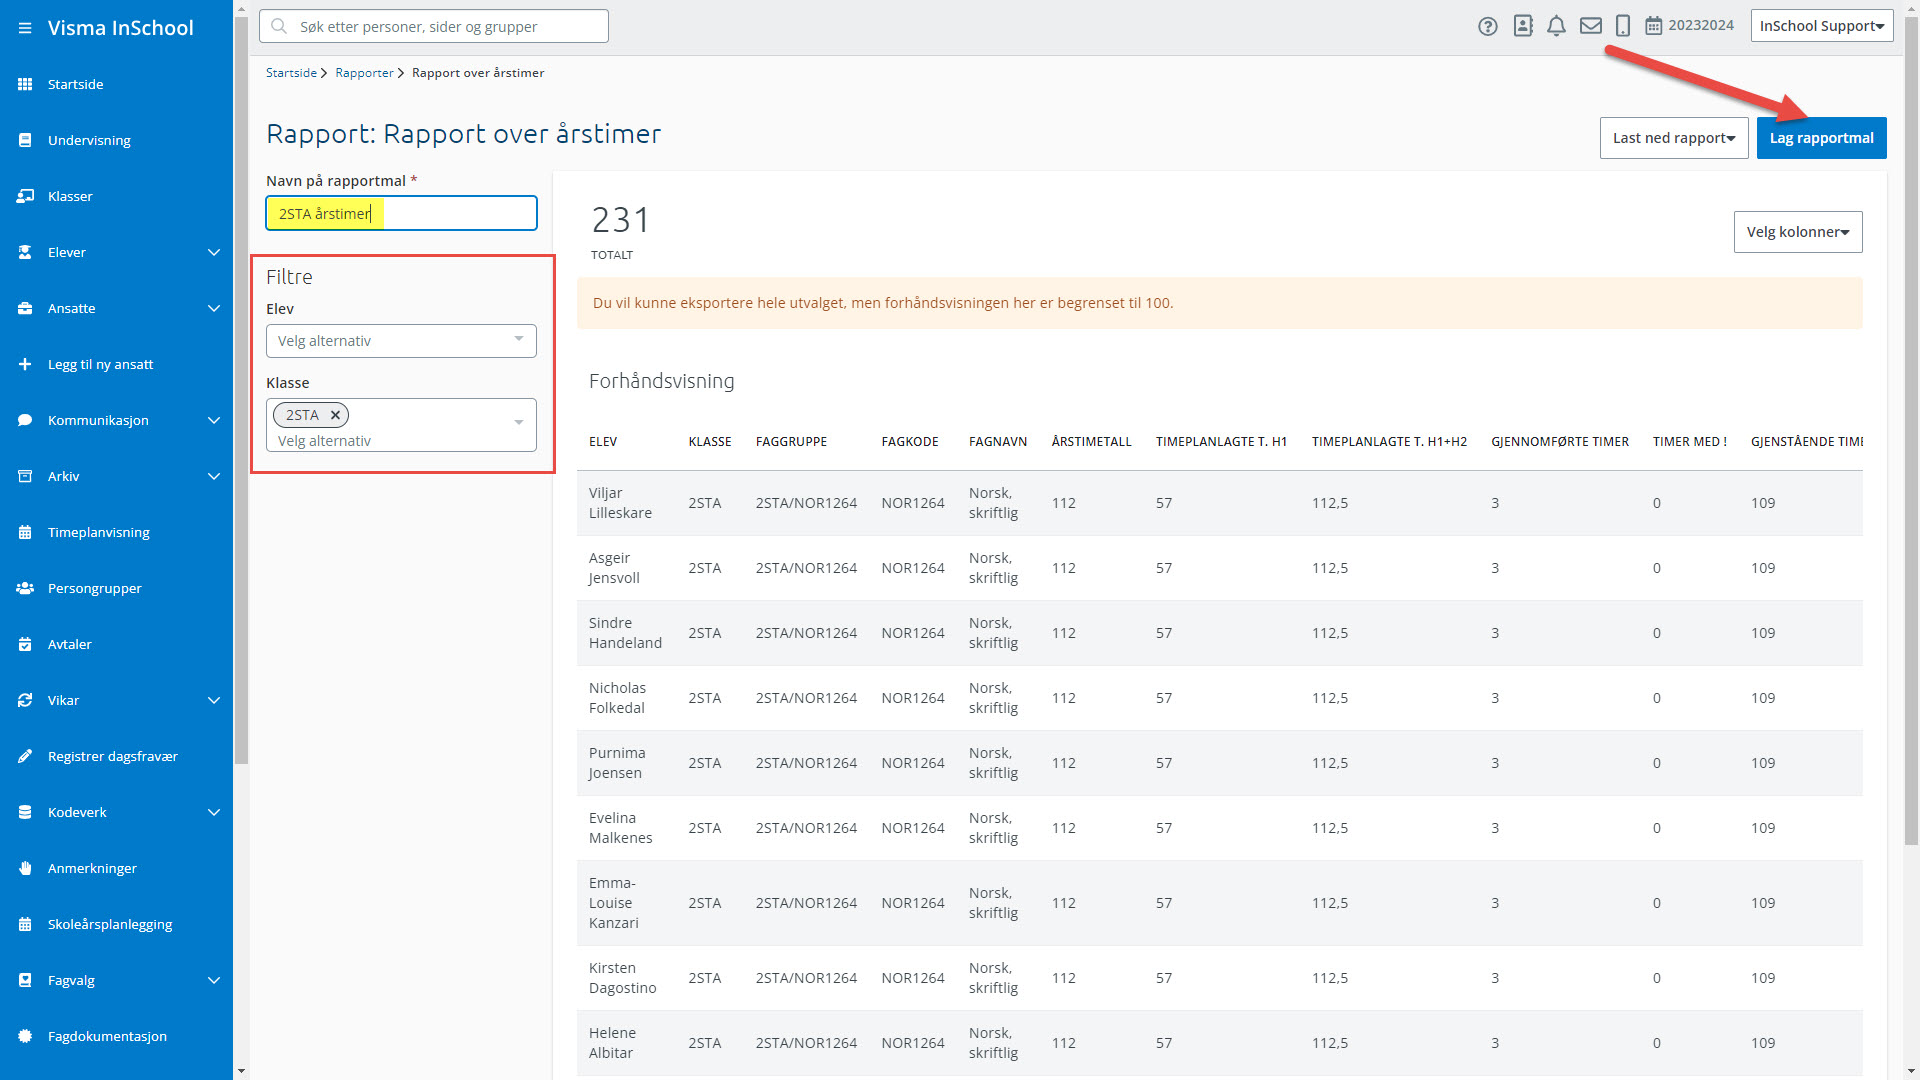The height and width of the screenshot is (1080, 1920).
Task: Click the Undervisning sidebar icon
Action: coord(25,140)
